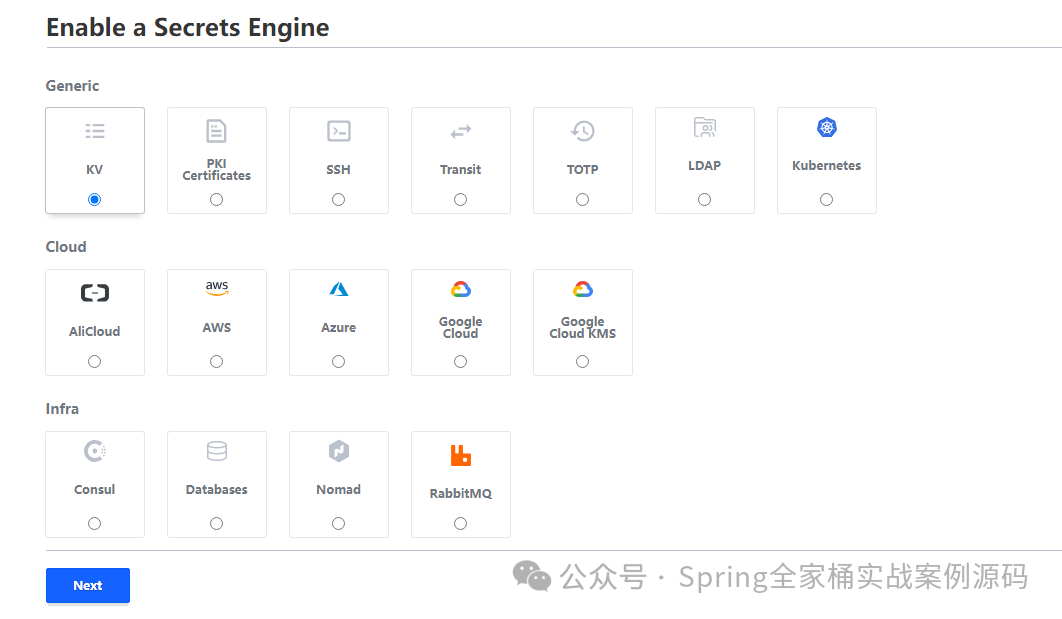Viewport: 1062px width, 619px height.
Task: Click the AWS logo icon
Action: click(217, 288)
